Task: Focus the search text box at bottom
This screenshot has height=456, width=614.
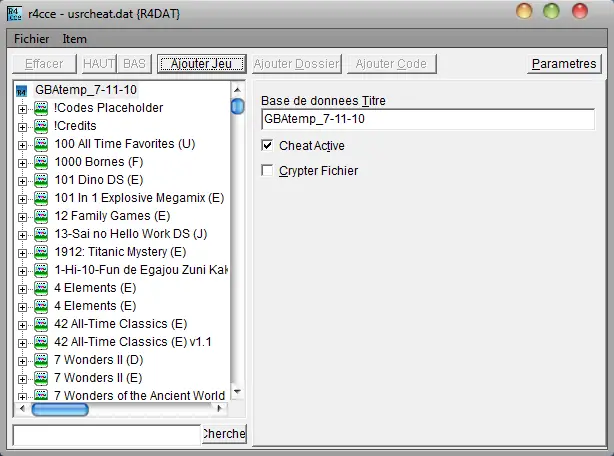Action: coord(107,435)
